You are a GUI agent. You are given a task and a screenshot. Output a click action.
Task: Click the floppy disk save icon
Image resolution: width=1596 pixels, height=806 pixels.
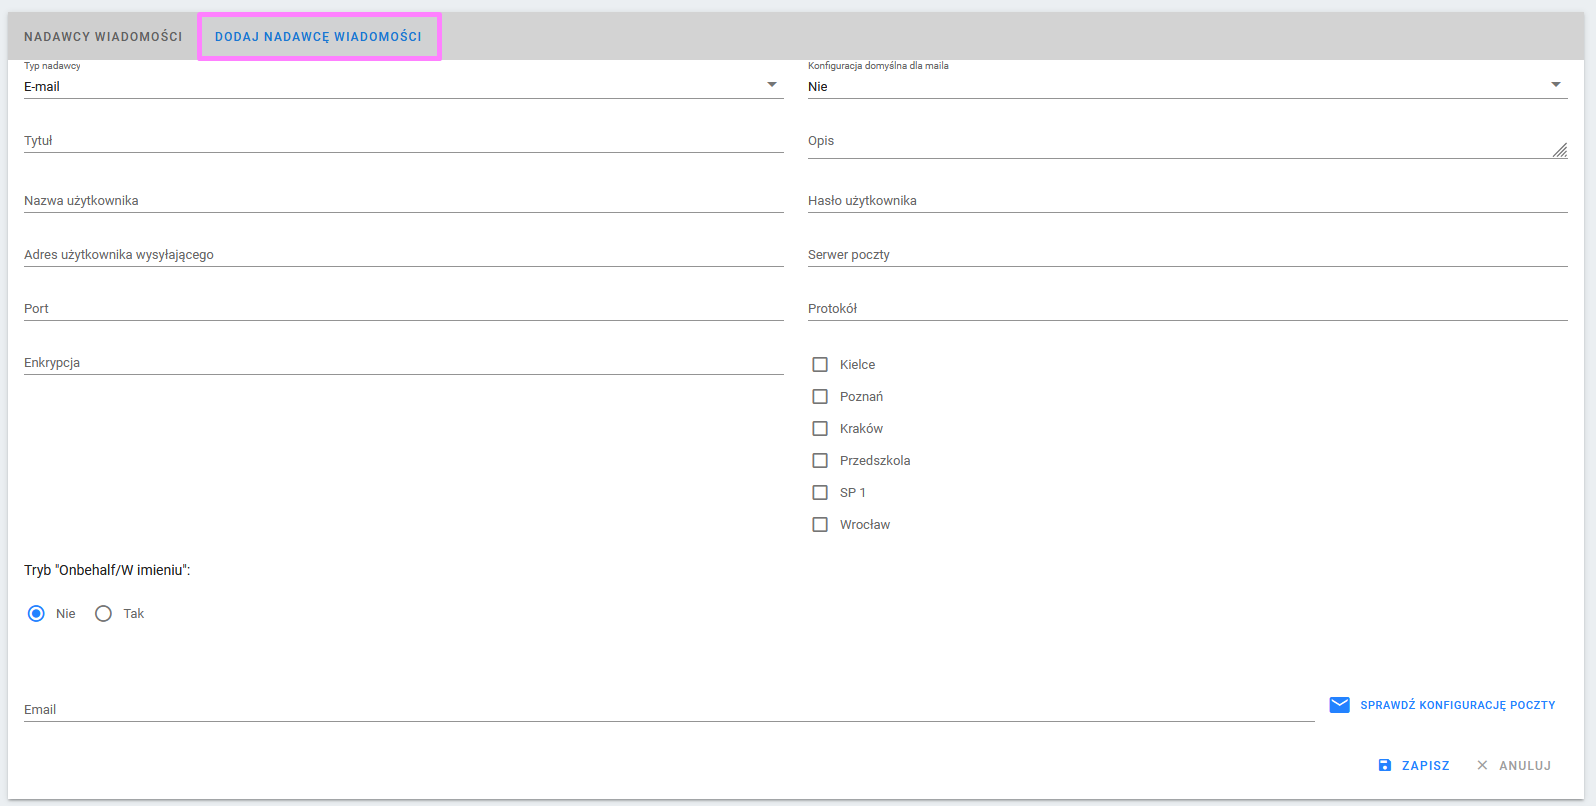[1385, 765]
